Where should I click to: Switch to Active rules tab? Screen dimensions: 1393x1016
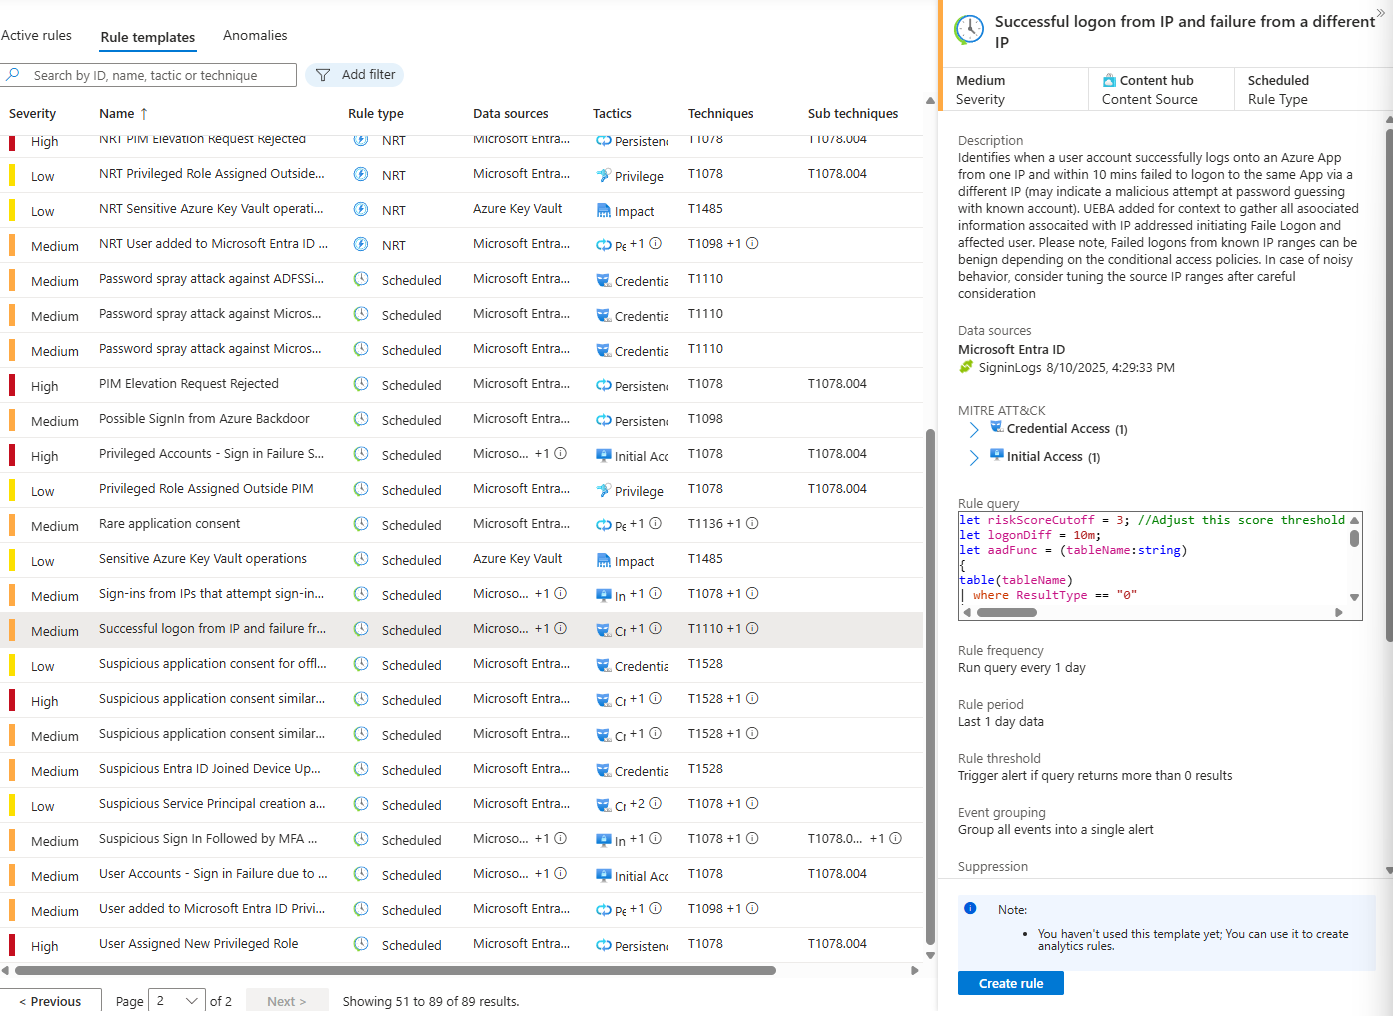[x=36, y=35]
